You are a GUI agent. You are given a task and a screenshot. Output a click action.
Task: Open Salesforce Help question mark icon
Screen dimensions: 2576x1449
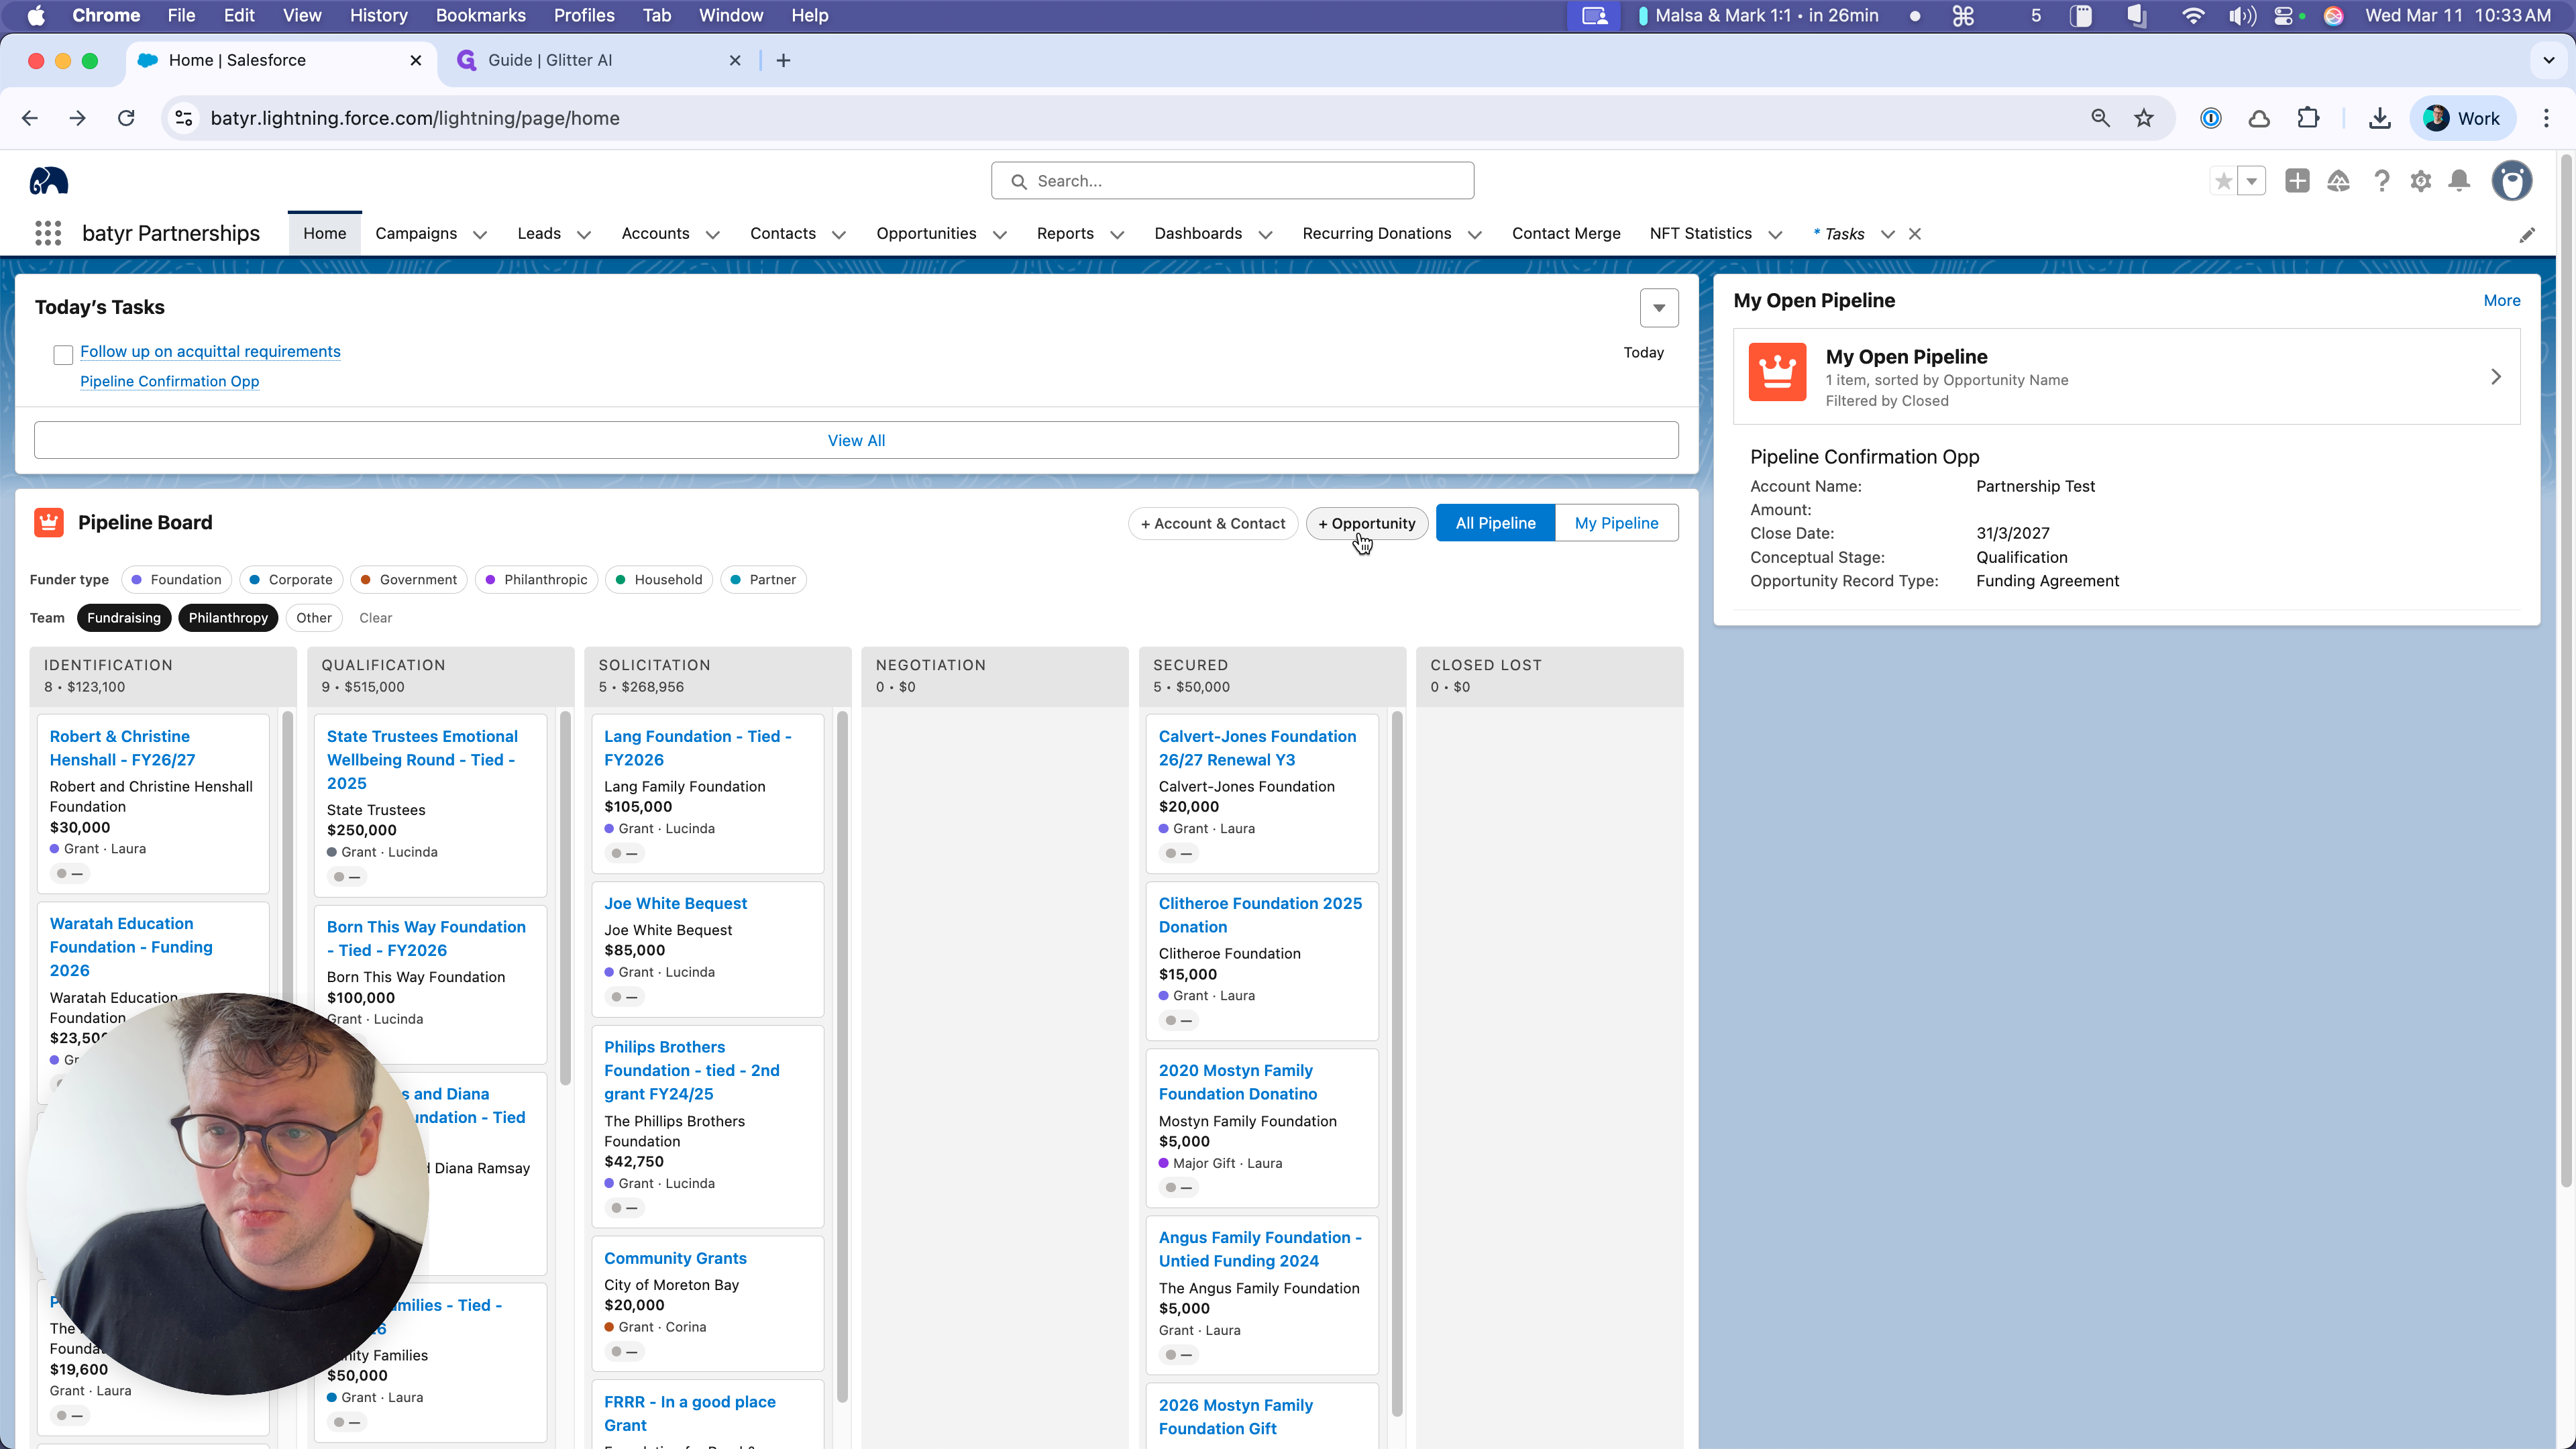click(x=2381, y=181)
